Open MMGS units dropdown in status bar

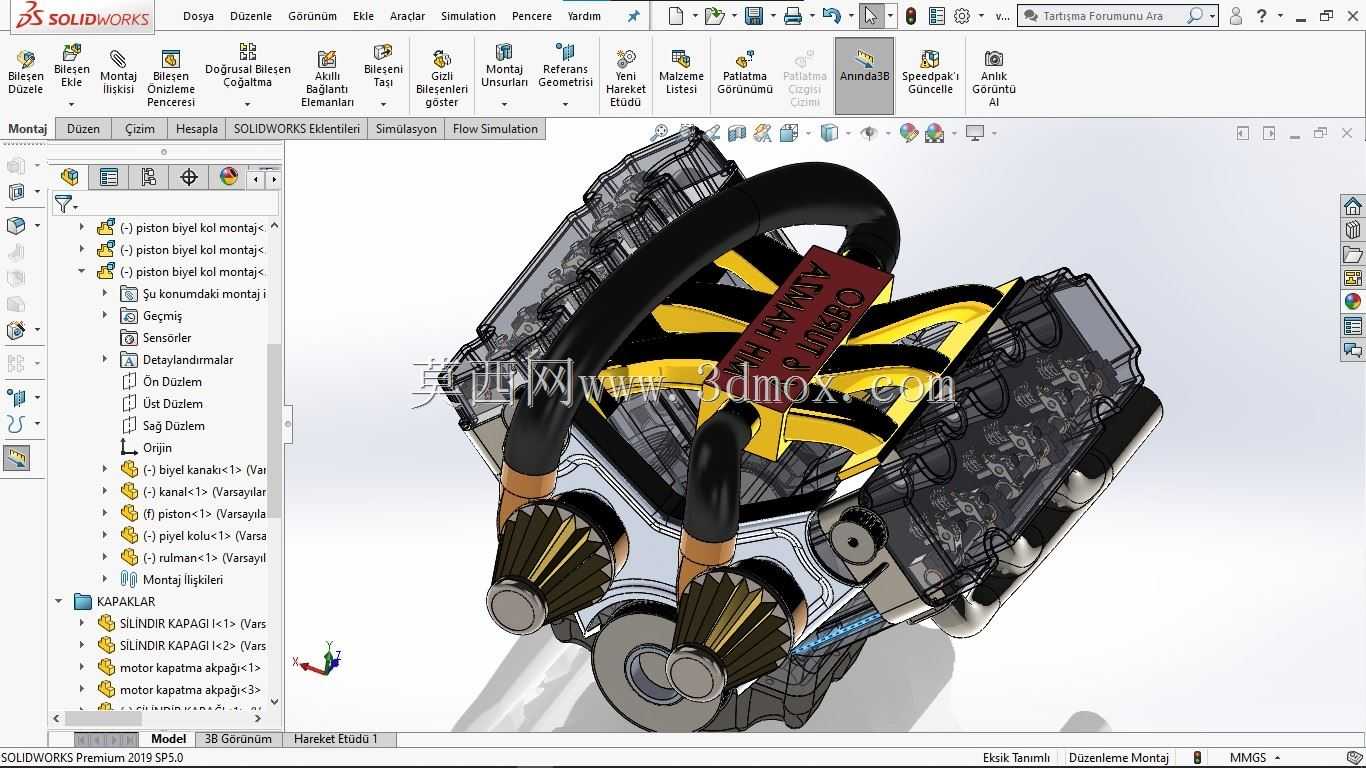(1277, 758)
